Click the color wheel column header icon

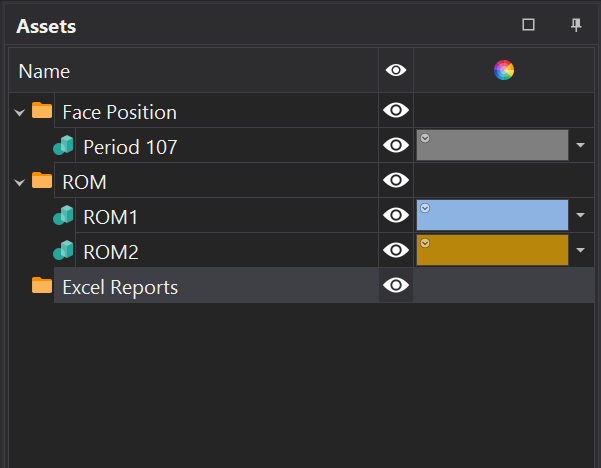pyautogui.click(x=504, y=70)
